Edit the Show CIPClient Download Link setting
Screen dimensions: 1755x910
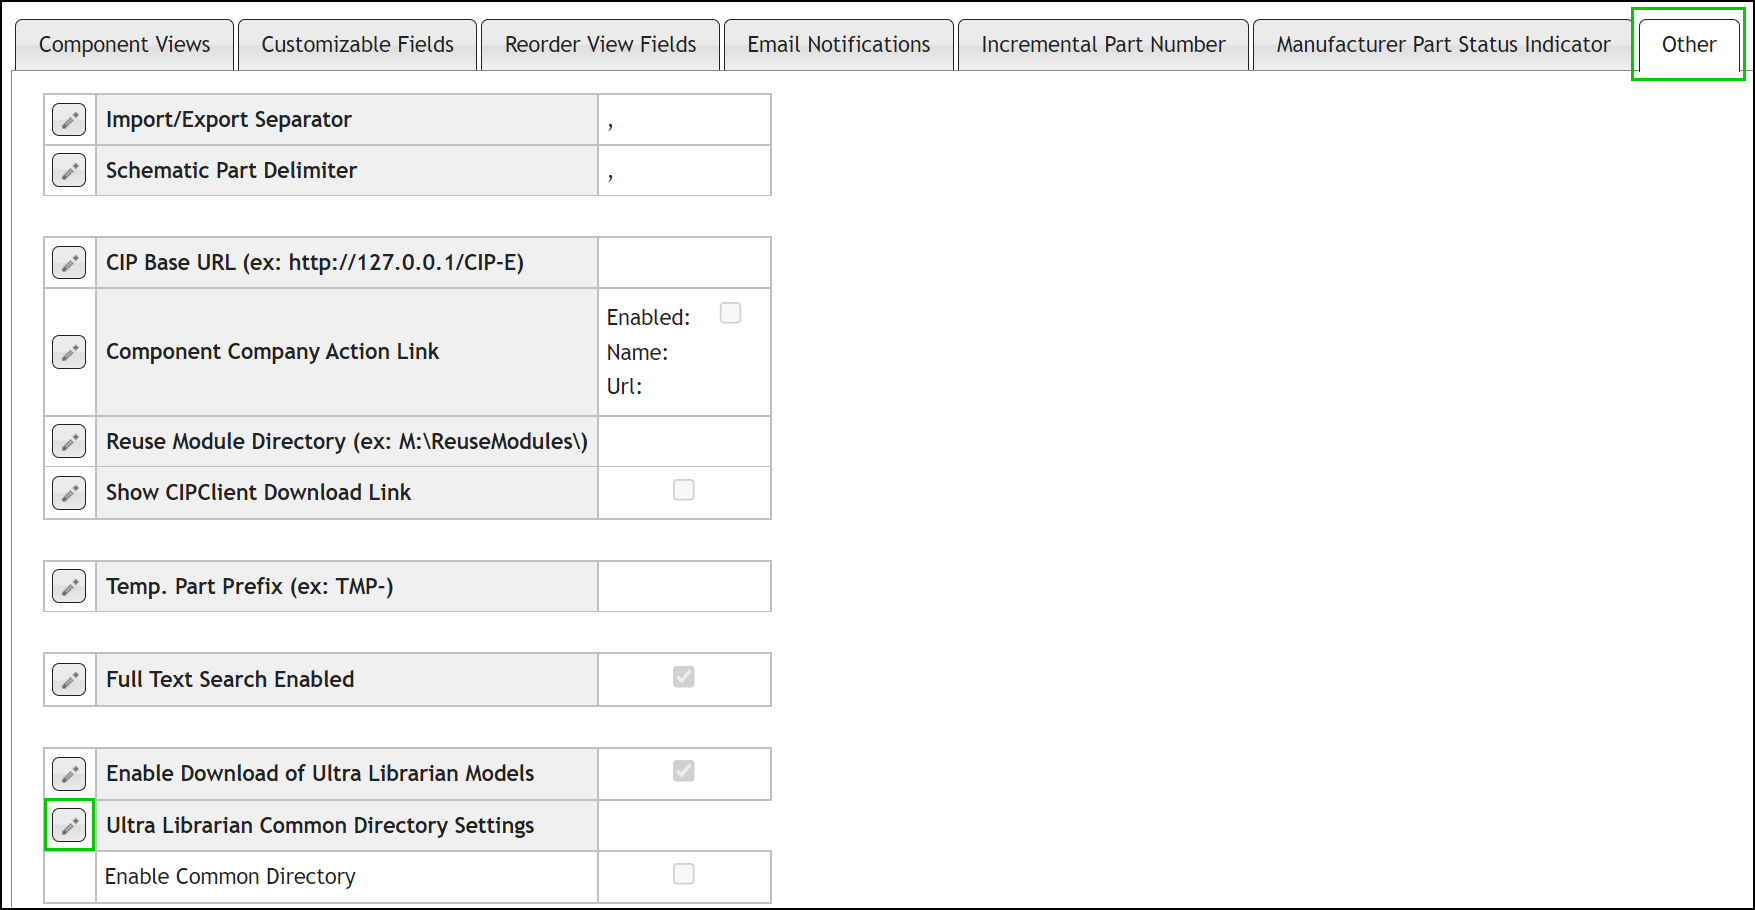(x=68, y=492)
